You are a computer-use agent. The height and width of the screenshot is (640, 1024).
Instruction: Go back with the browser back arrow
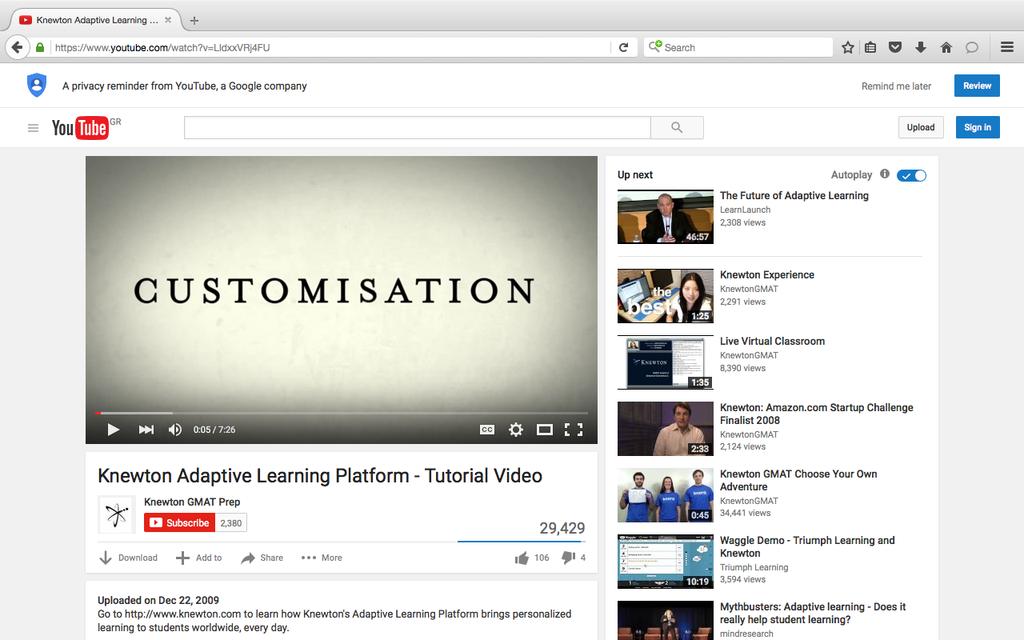(18, 47)
